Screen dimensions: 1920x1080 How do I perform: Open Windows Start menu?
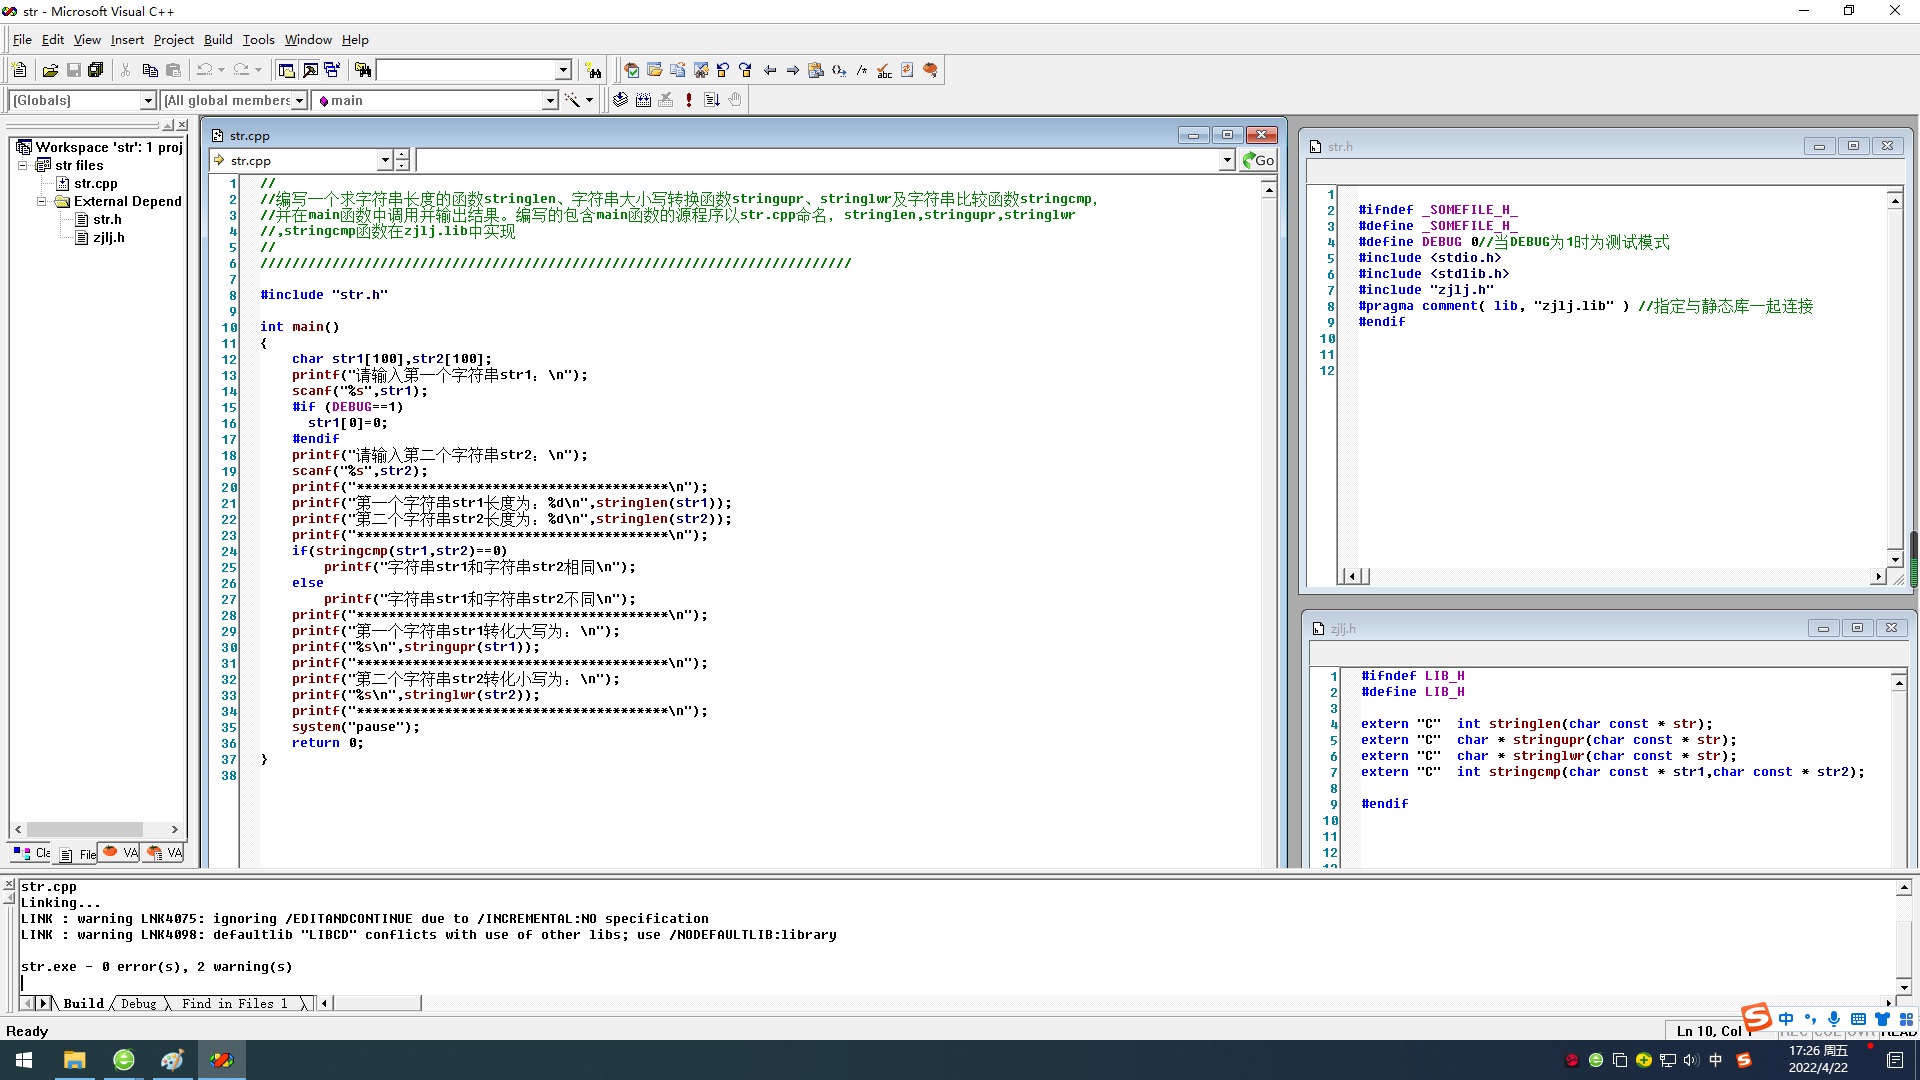pyautogui.click(x=24, y=1060)
